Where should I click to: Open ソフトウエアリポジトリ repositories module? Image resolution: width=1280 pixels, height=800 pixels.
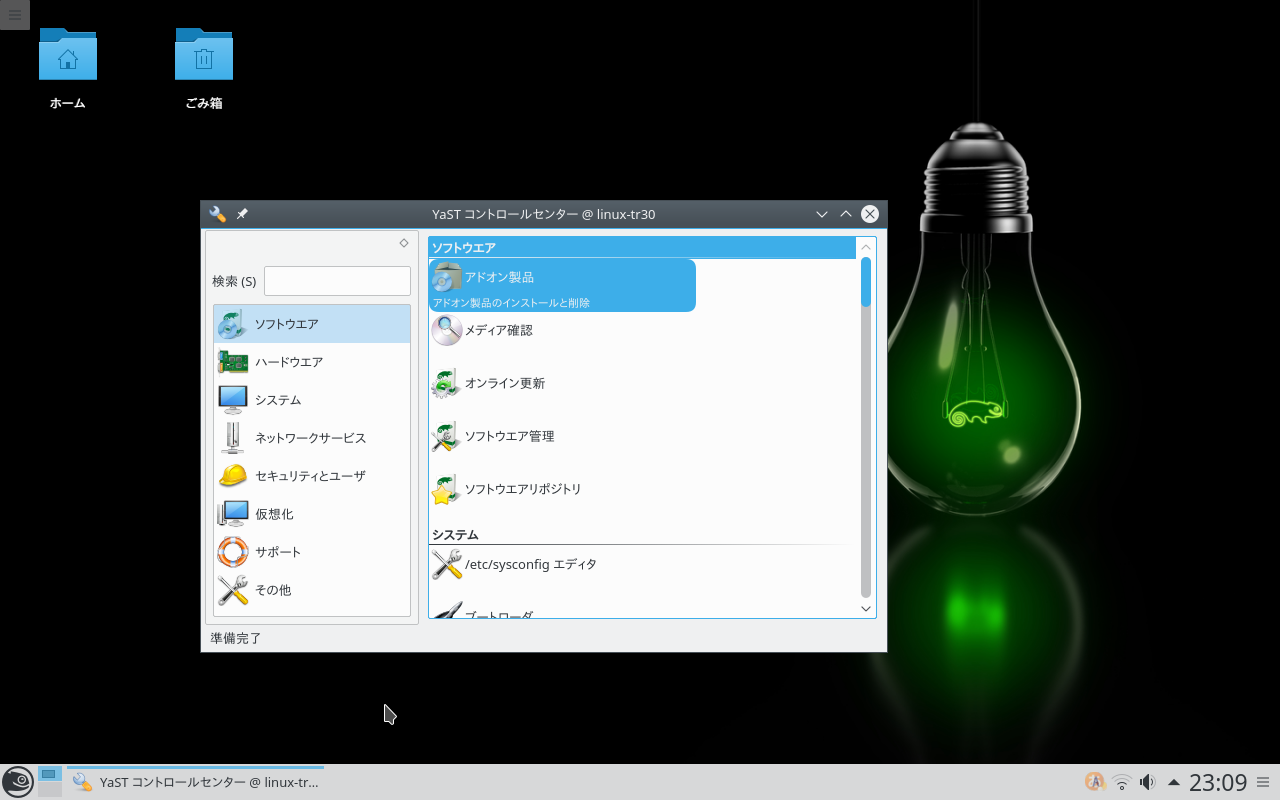click(522, 489)
